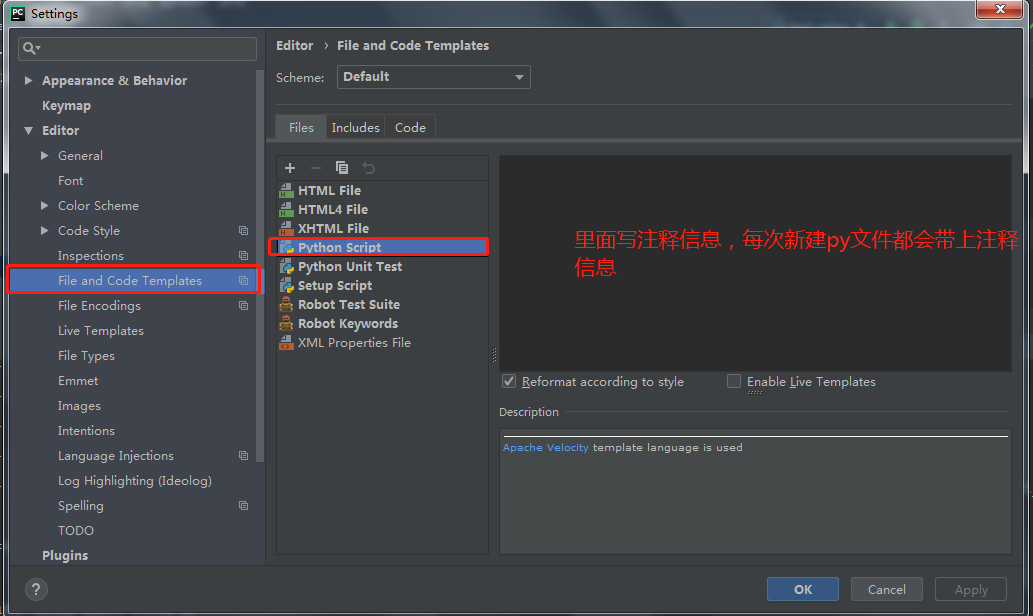Expand the Color Scheme node
The width and height of the screenshot is (1033, 616).
(45, 206)
